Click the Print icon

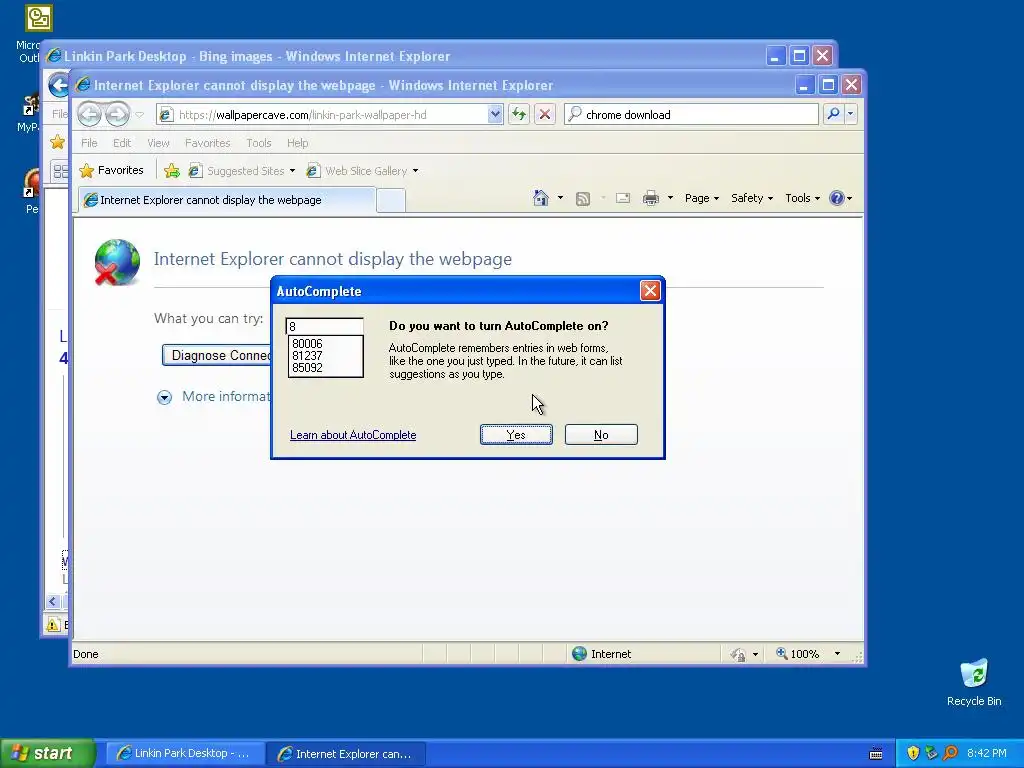click(651, 198)
